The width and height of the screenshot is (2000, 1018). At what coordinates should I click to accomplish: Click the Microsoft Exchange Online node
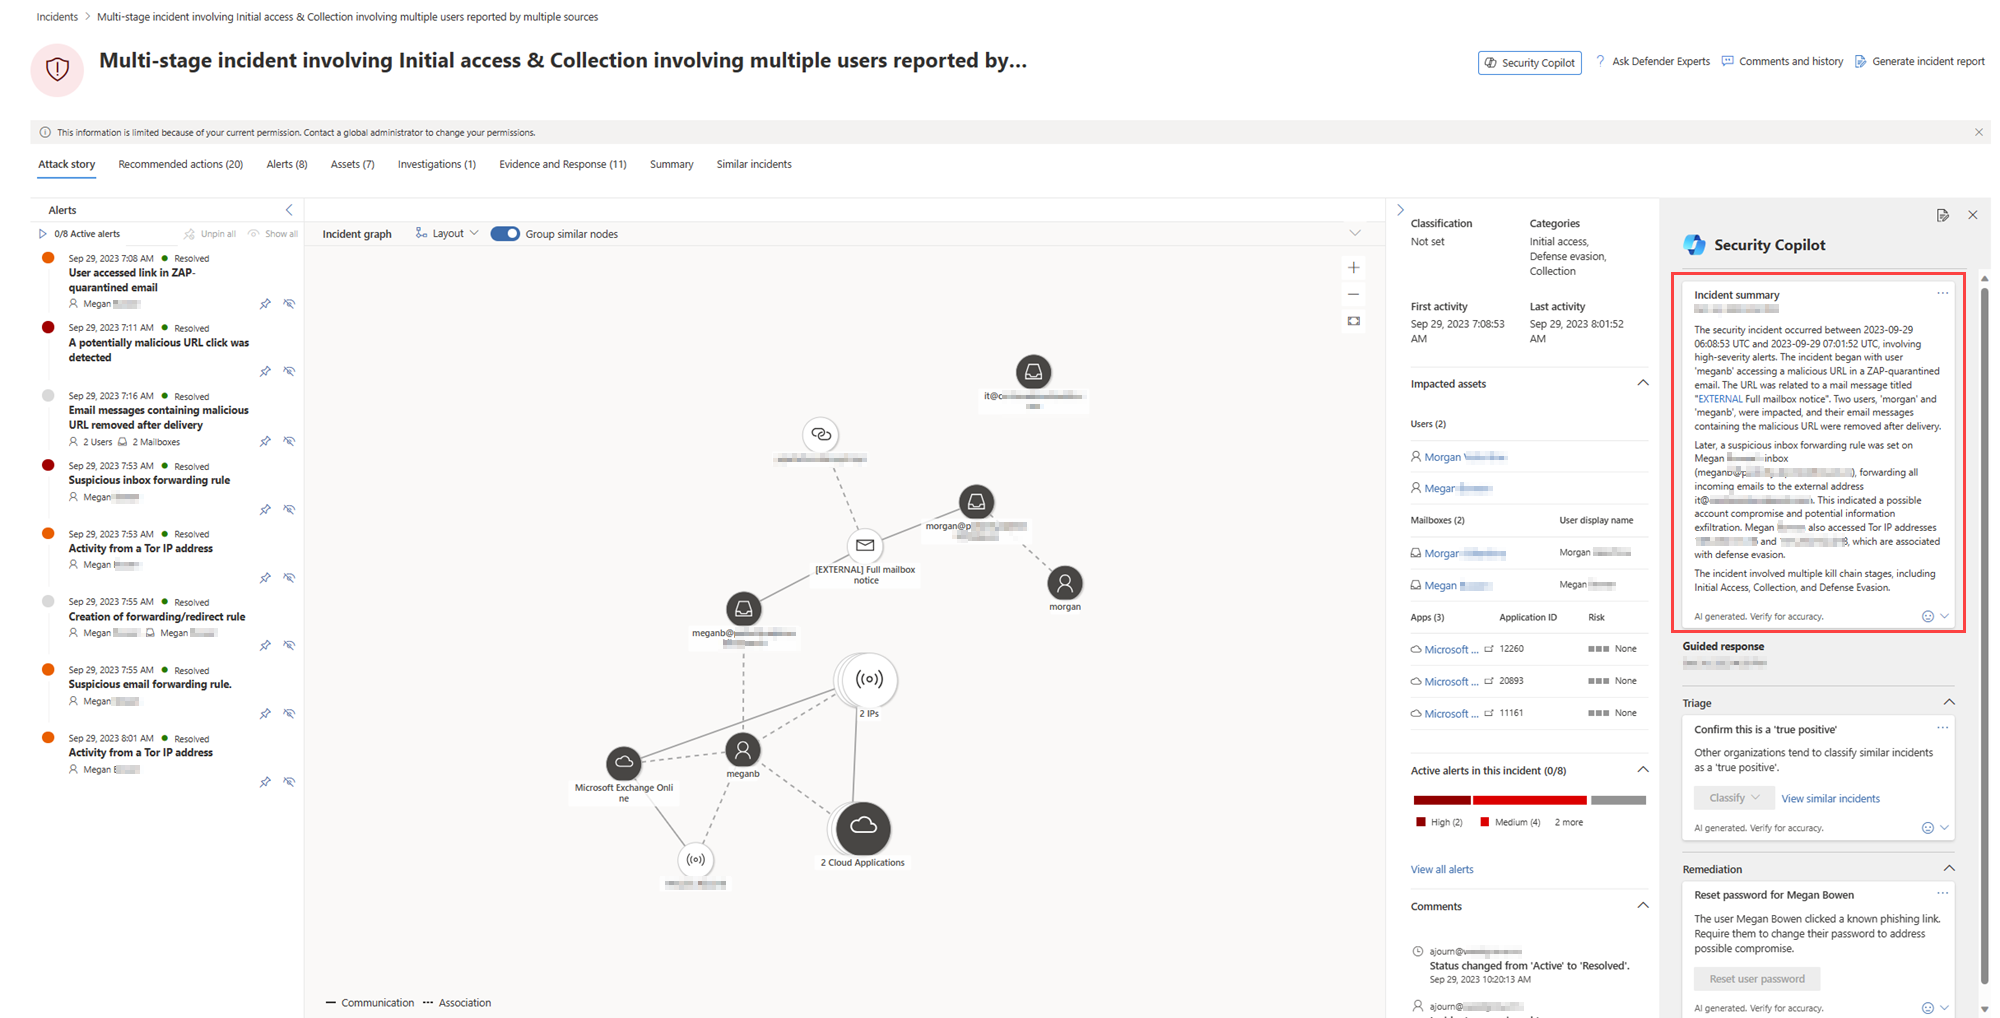pos(624,763)
